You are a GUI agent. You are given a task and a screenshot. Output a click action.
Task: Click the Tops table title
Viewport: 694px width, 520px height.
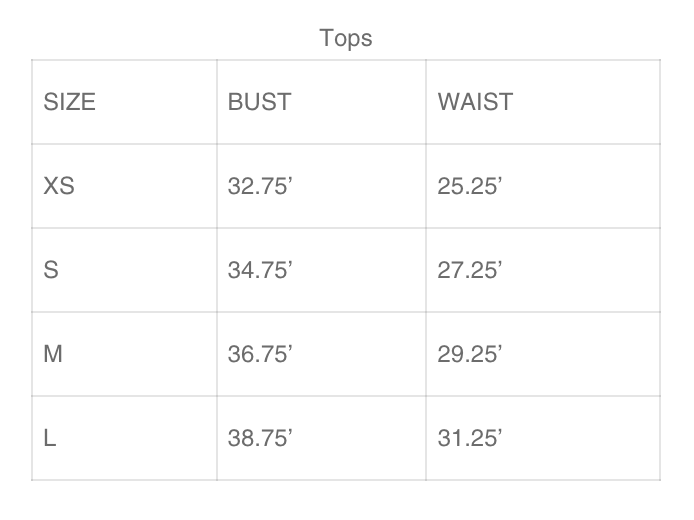click(346, 38)
